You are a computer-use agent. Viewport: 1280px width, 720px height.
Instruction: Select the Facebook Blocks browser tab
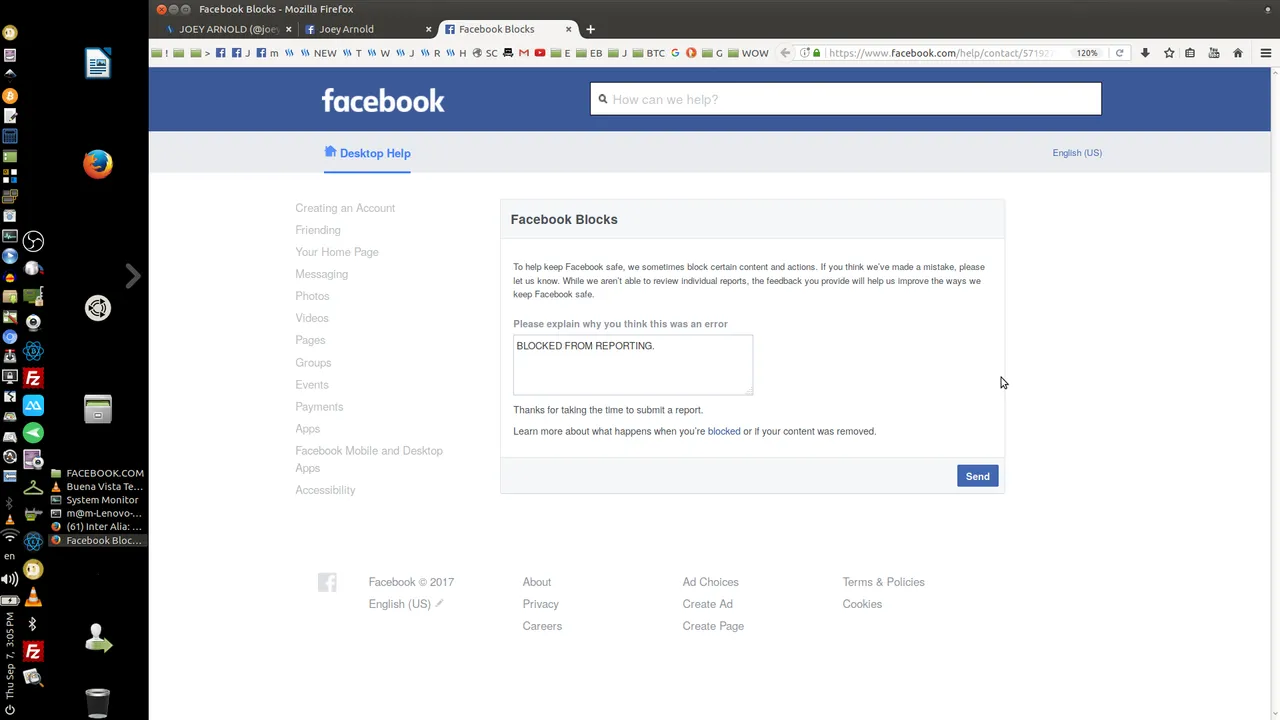click(x=508, y=29)
